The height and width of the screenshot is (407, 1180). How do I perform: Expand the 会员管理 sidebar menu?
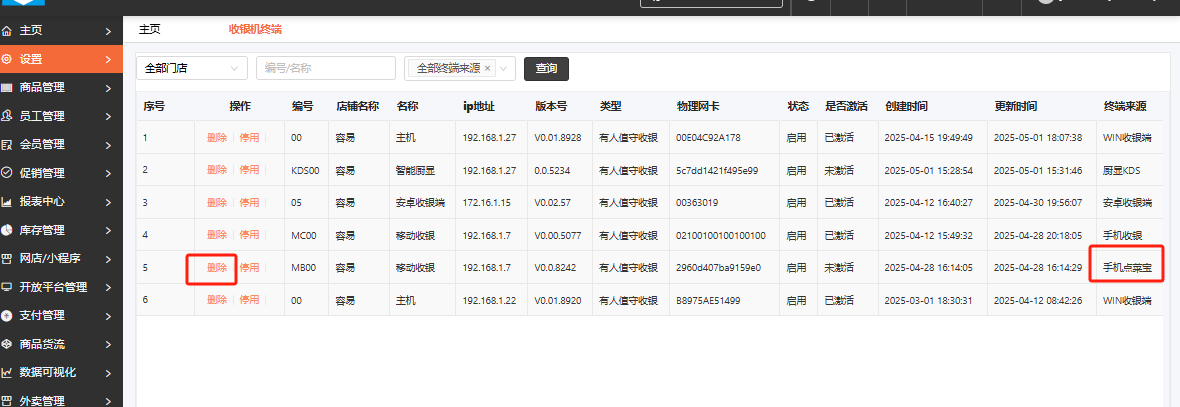point(60,144)
